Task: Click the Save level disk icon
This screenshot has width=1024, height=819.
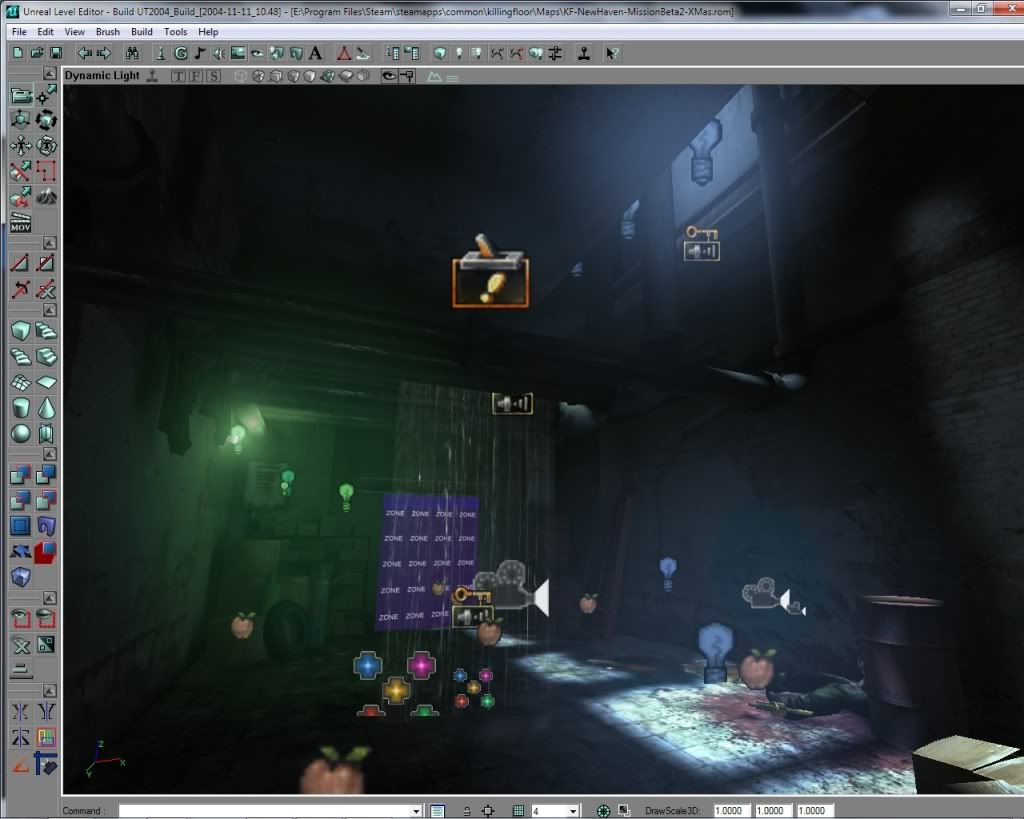Action: tap(56, 53)
